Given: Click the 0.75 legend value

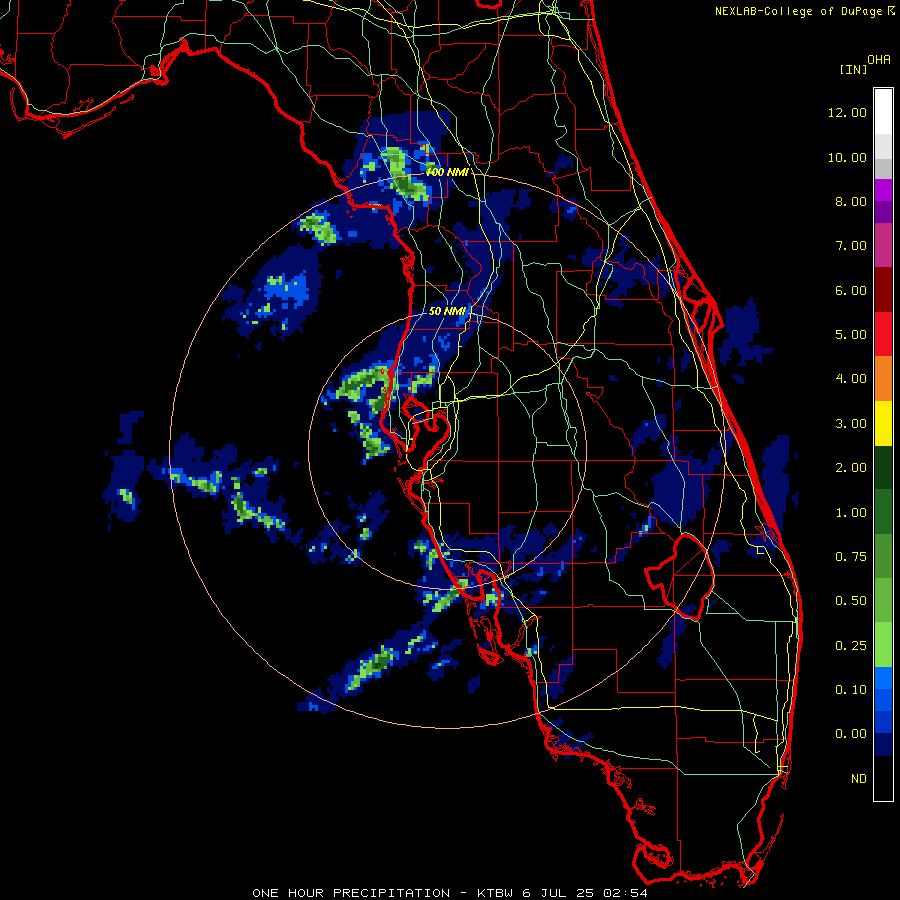Looking at the screenshot, I should point(851,557).
